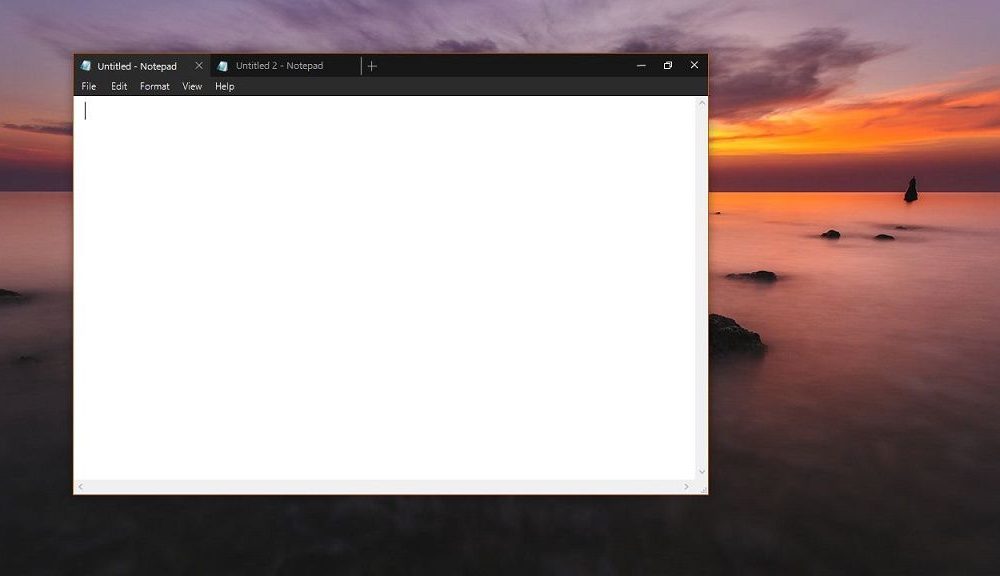Close the Untitled - Notepad tab
The width and height of the screenshot is (1000, 576).
(198, 66)
